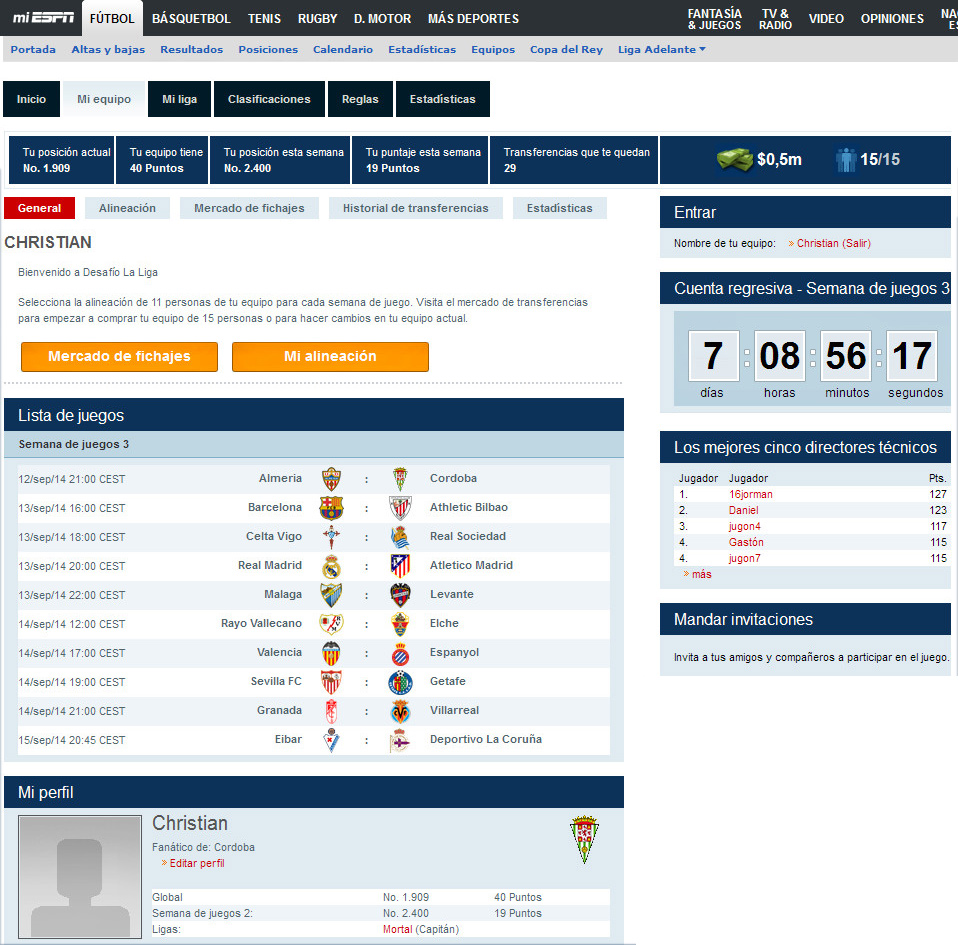The height and width of the screenshot is (945, 958).
Task: Open the RUGBY menu
Action: (x=318, y=18)
